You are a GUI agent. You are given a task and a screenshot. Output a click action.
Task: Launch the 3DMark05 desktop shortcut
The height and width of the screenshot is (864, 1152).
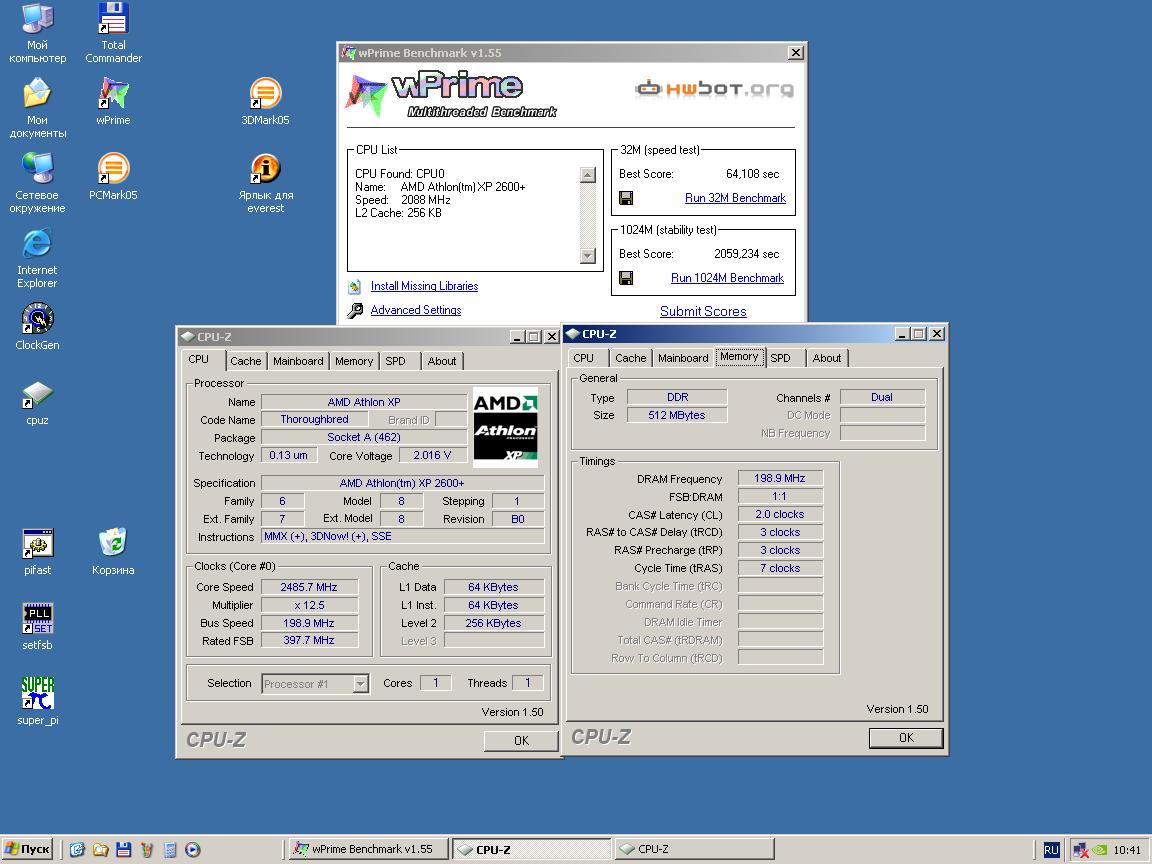pos(265,101)
